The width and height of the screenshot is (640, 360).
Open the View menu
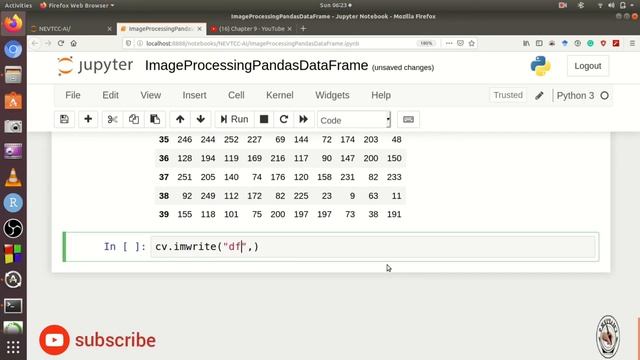click(151, 95)
